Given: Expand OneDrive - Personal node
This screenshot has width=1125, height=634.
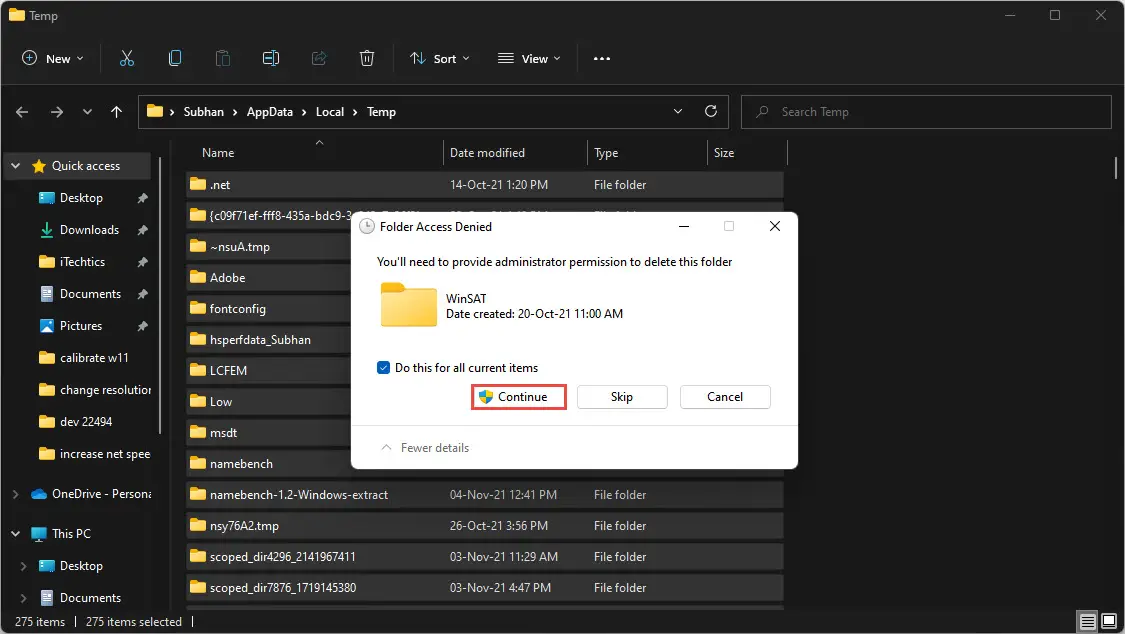Looking at the screenshot, I should pos(15,493).
